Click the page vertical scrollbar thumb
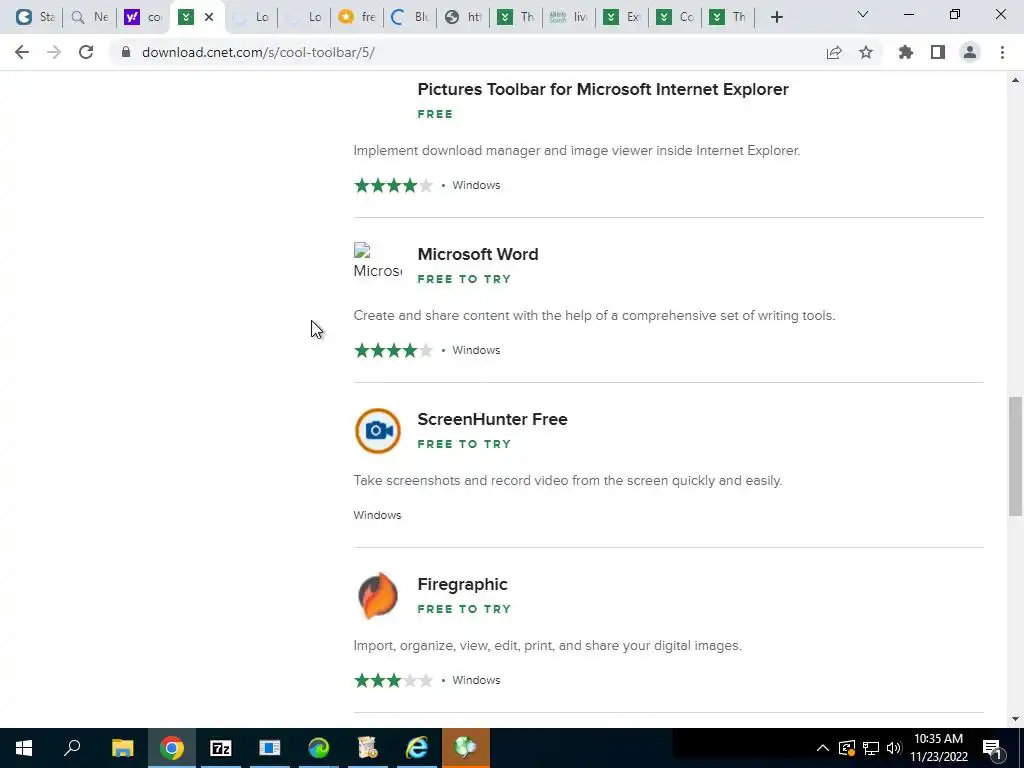Image resolution: width=1024 pixels, height=768 pixels. [1015, 456]
